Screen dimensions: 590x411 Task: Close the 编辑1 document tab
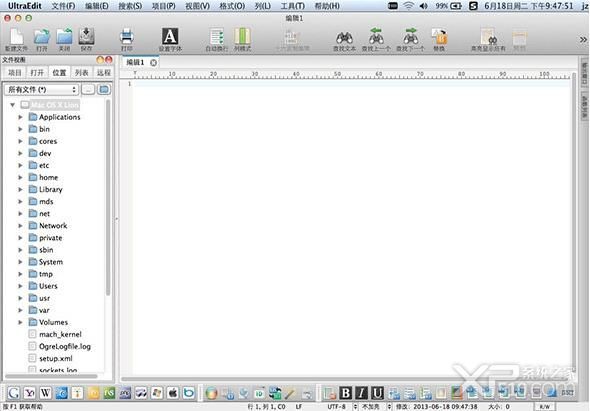[x=154, y=63]
